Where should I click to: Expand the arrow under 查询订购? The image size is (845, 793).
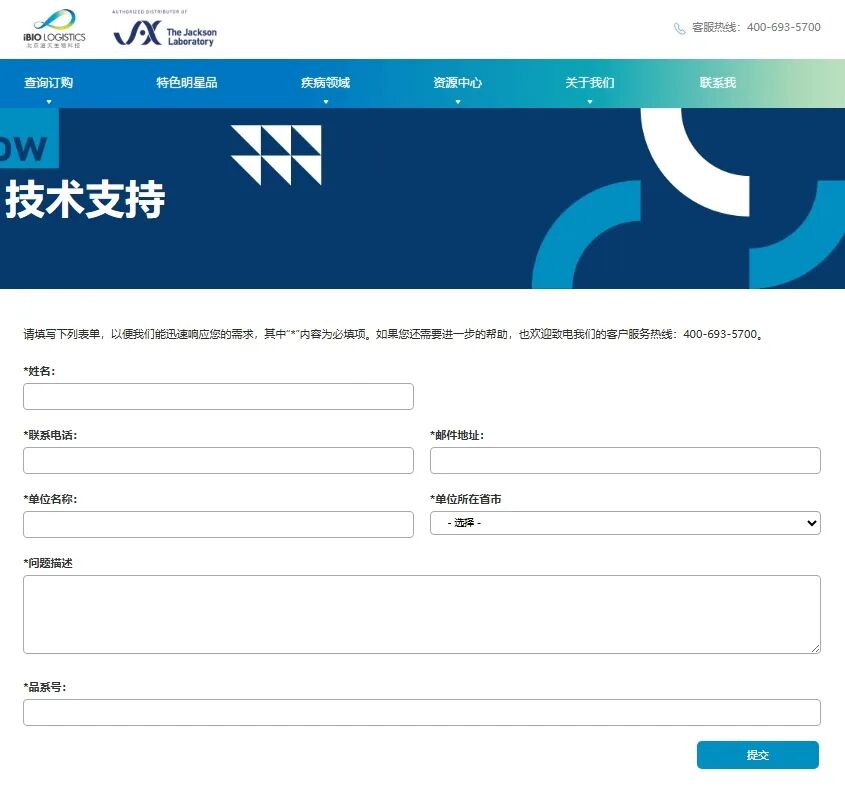click(48, 101)
